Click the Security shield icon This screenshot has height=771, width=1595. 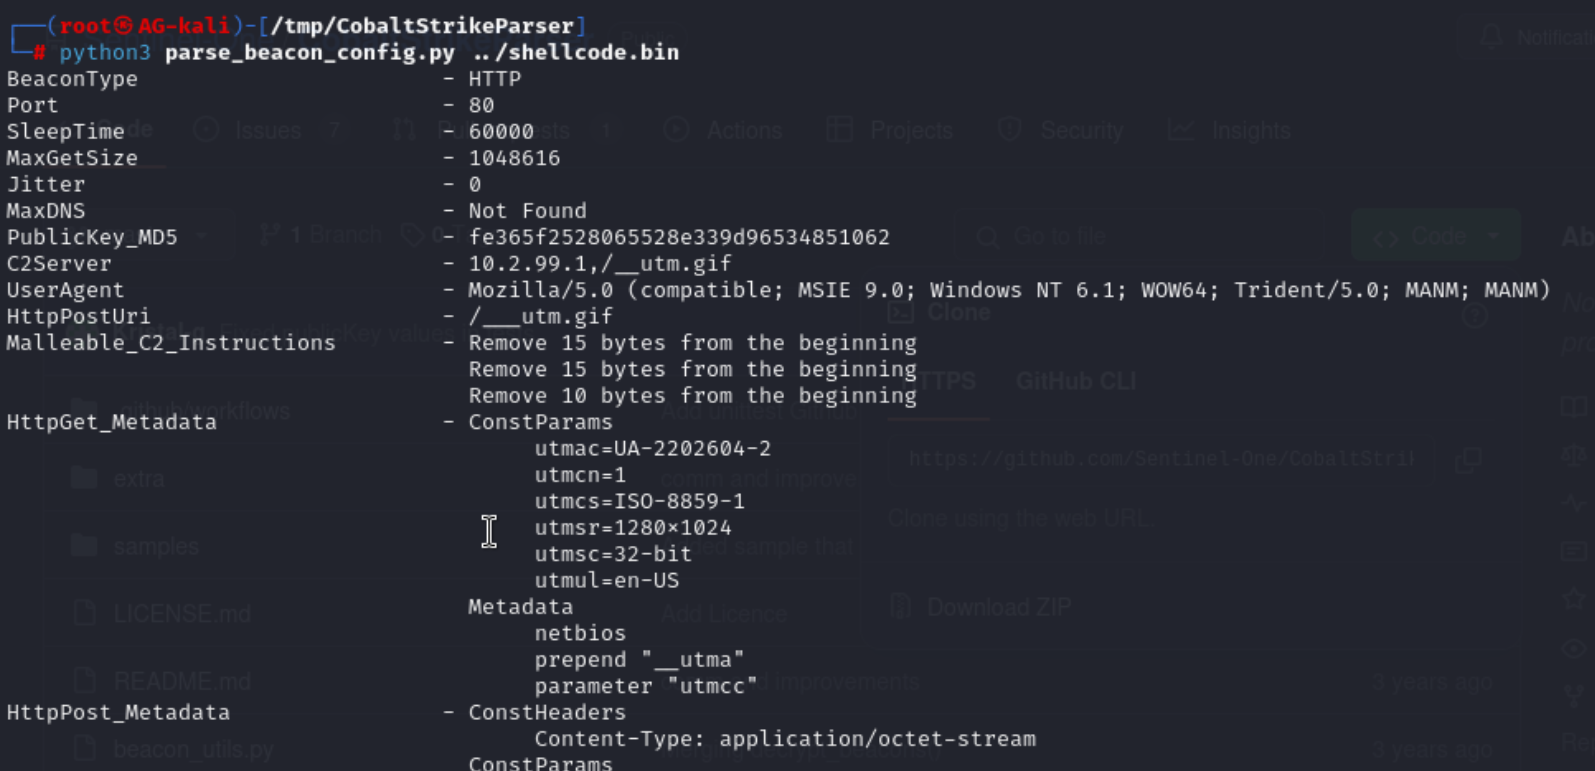[x=1010, y=130]
